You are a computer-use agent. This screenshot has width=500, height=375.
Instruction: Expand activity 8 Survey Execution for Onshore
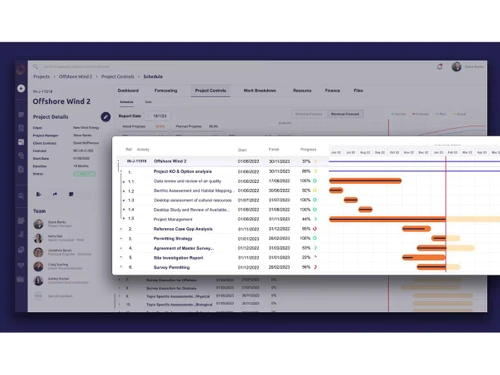click(119, 288)
